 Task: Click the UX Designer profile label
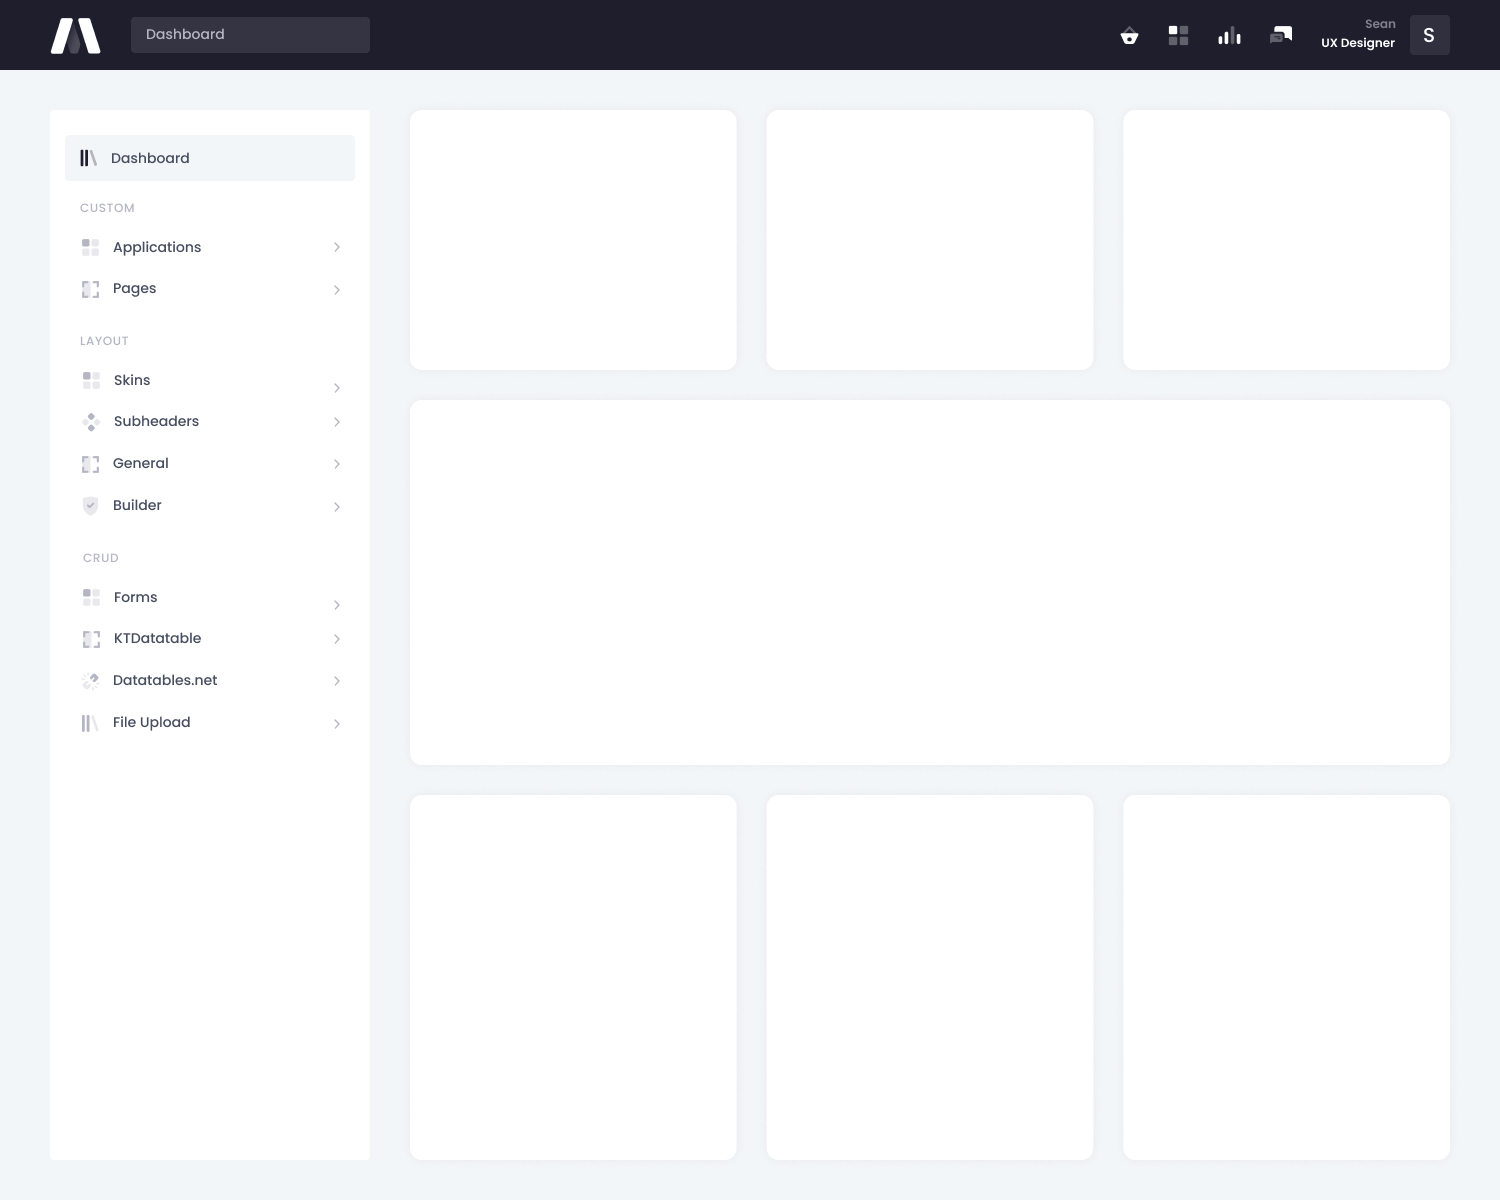(x=1357, y=43)
